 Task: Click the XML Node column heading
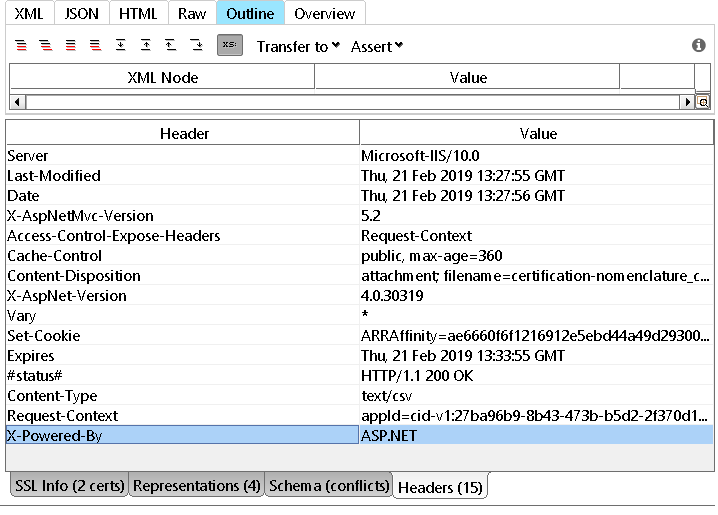tap(162, 77)
